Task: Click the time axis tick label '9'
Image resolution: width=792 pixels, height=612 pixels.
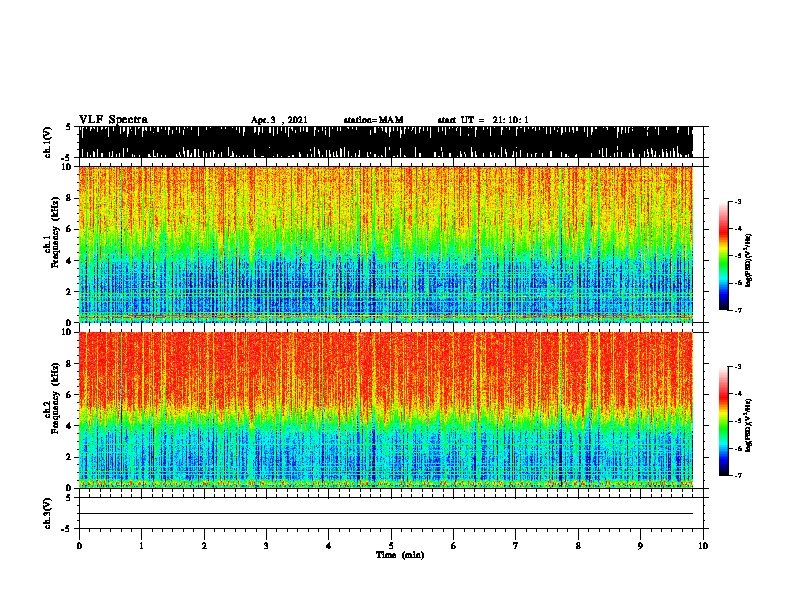Action: (640, 546)
